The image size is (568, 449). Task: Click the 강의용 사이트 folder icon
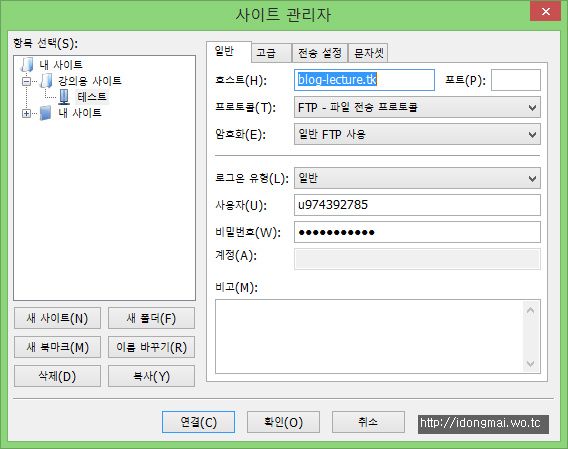pos(47,80)
